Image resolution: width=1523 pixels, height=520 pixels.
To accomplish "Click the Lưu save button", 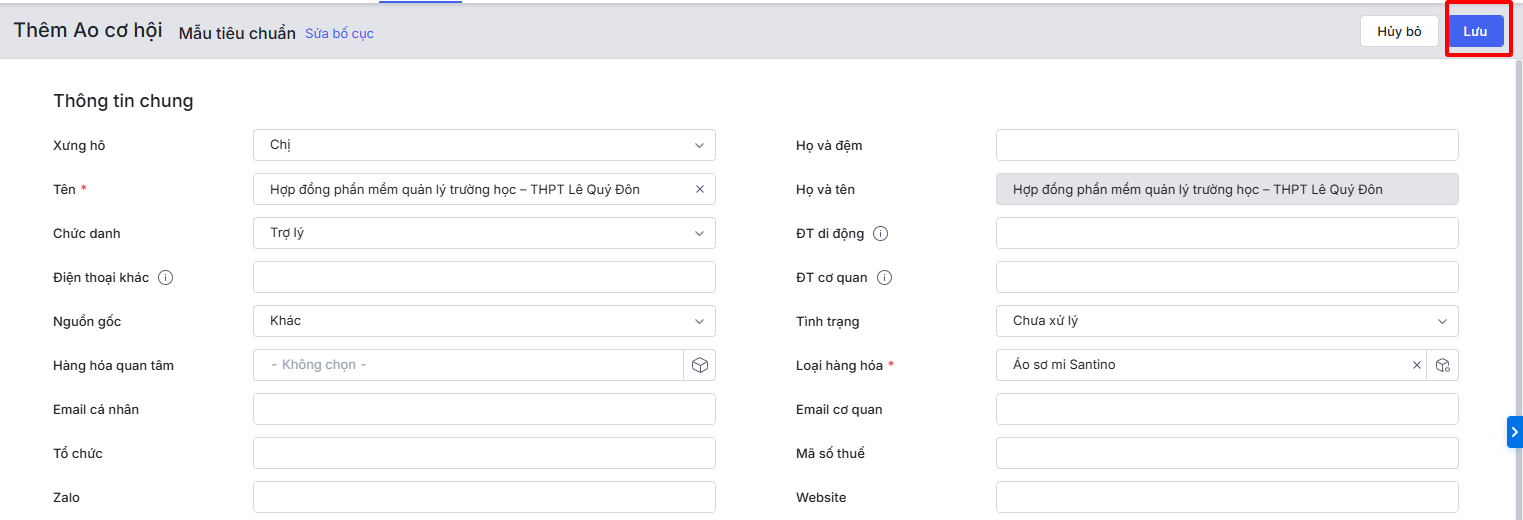I will pos(1475,31).
